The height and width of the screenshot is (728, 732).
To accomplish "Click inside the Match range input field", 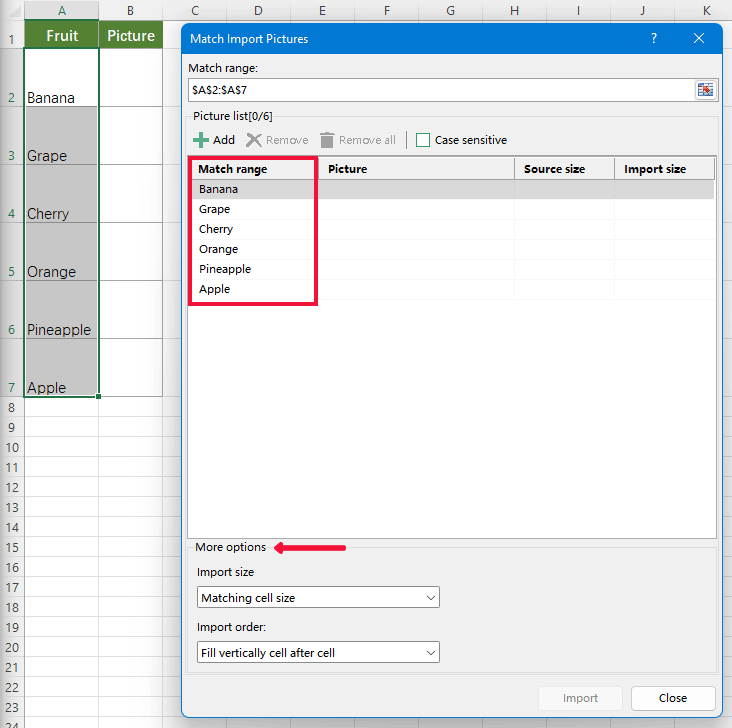I will pos(441,90).
